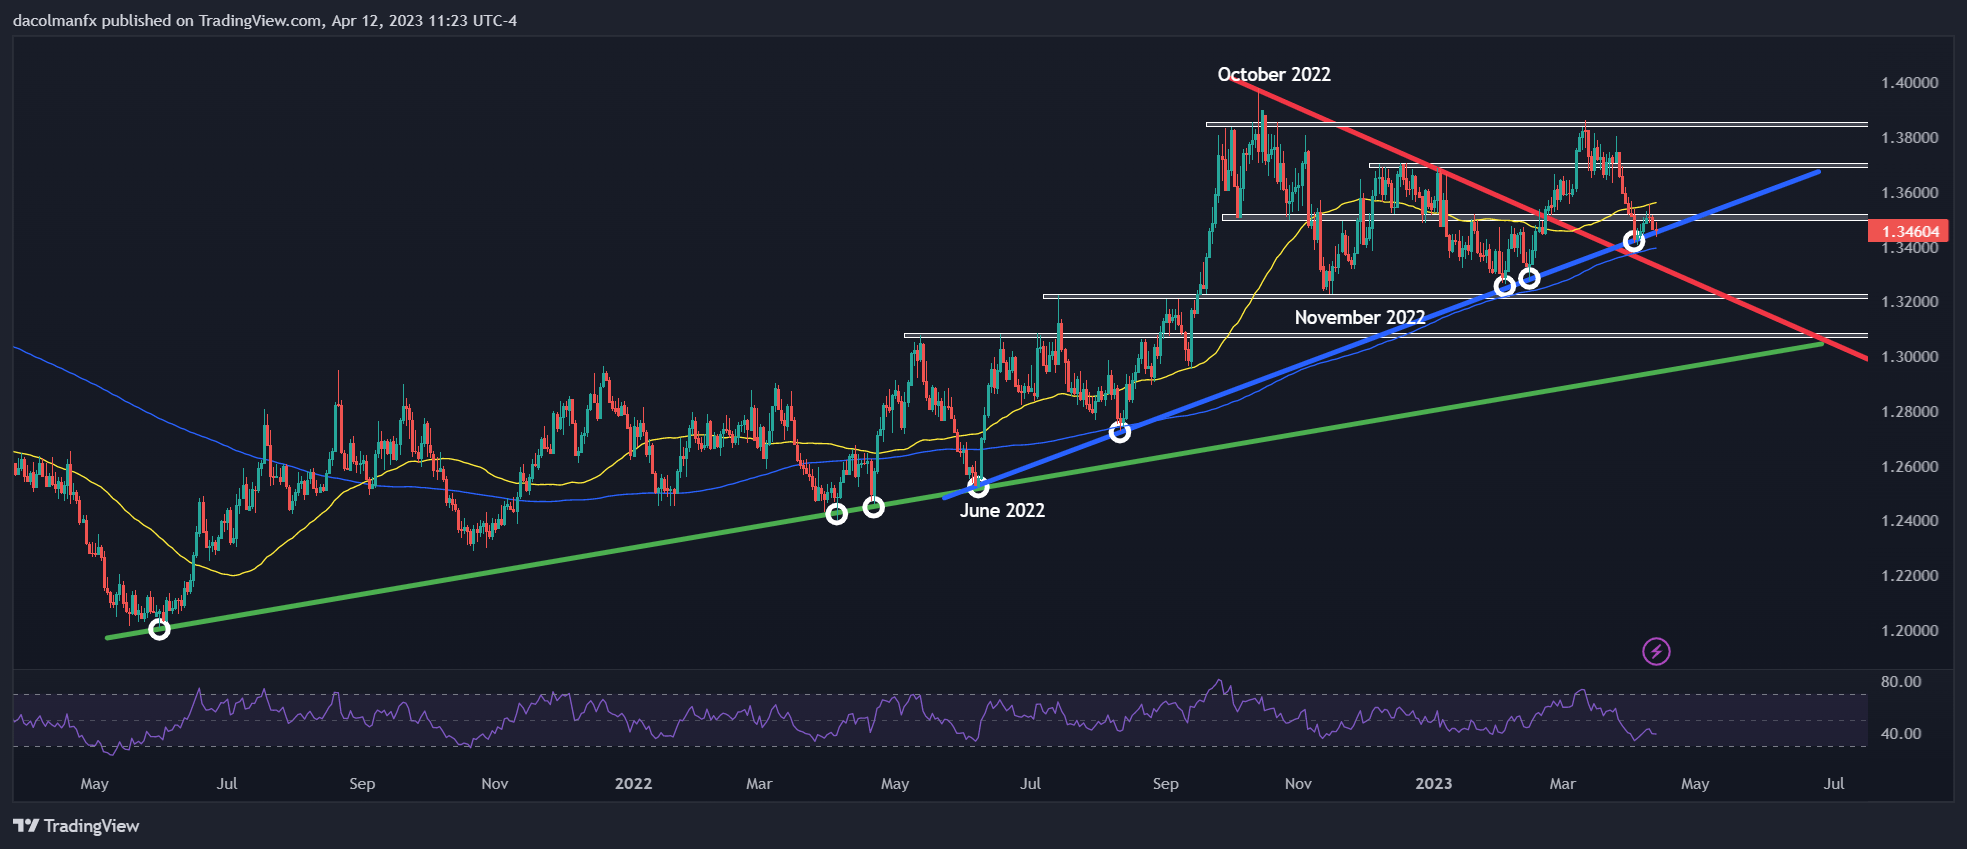The height and width of the screenshot is (849, 1967).
Task: Click the 1.26000 price axis label
Action: click(1910, 467)
